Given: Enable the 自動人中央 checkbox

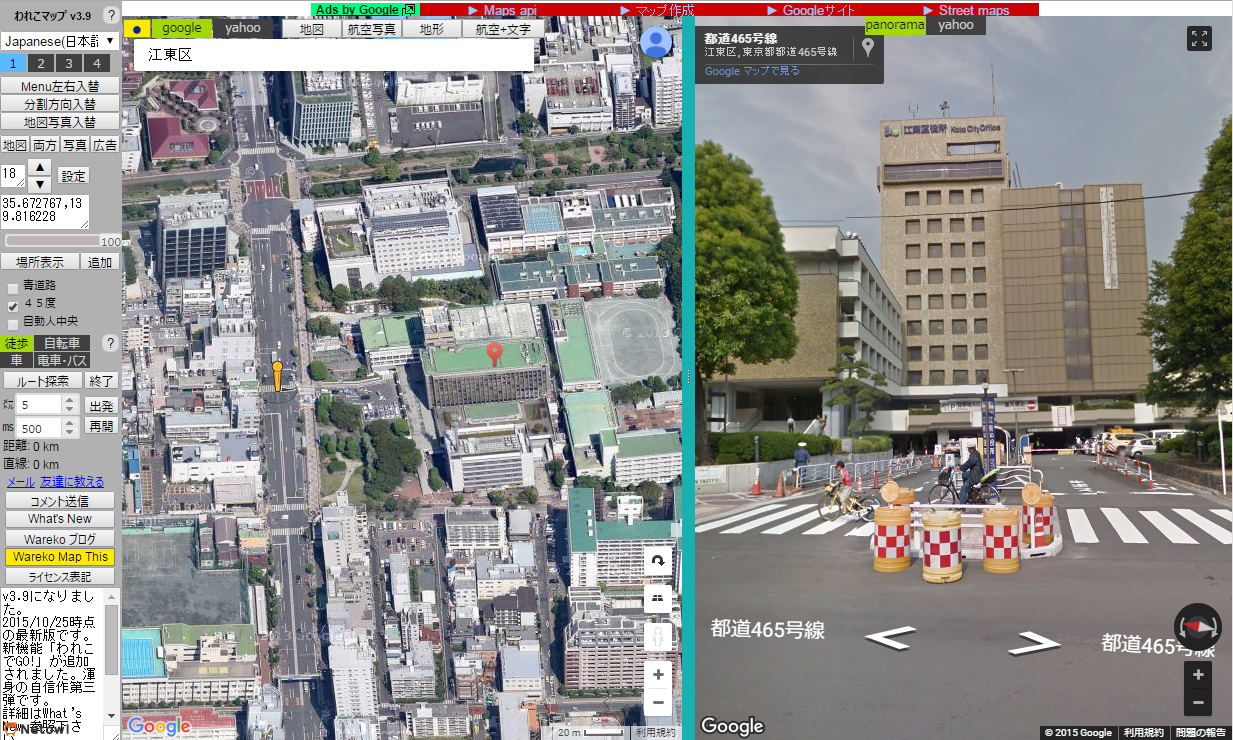Looking at the screenshot, I should 13,323.
